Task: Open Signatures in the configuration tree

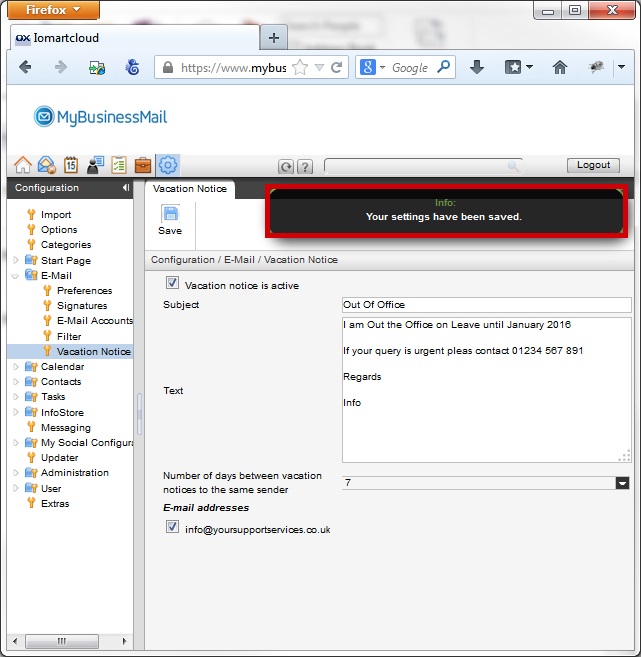Action: pos(81,306)
